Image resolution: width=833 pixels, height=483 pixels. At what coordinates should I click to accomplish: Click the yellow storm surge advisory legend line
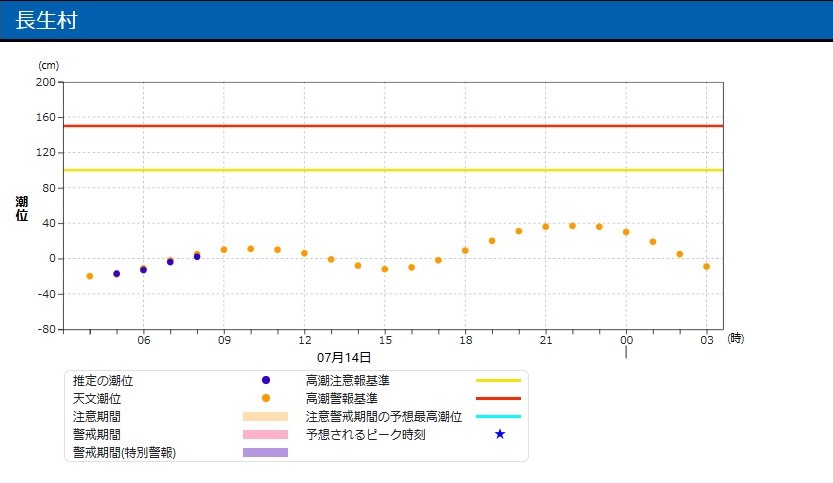coord(498,380)
